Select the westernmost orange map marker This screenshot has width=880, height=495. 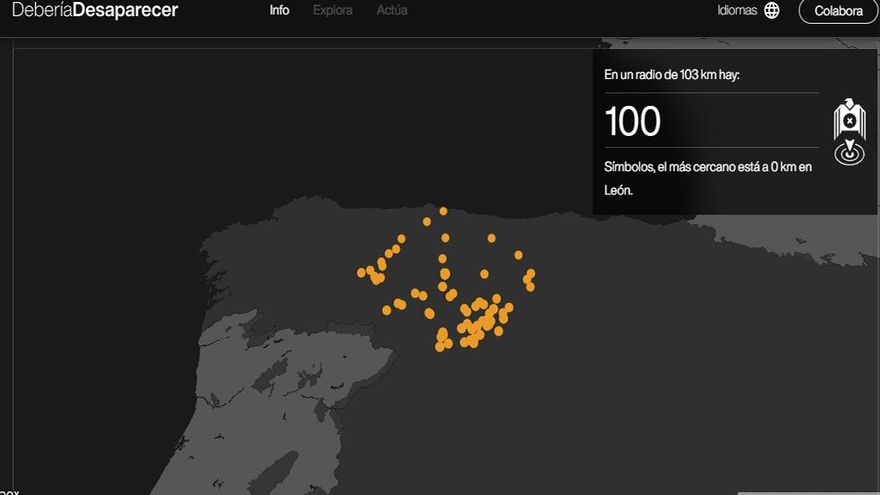[x=361, y=272]
